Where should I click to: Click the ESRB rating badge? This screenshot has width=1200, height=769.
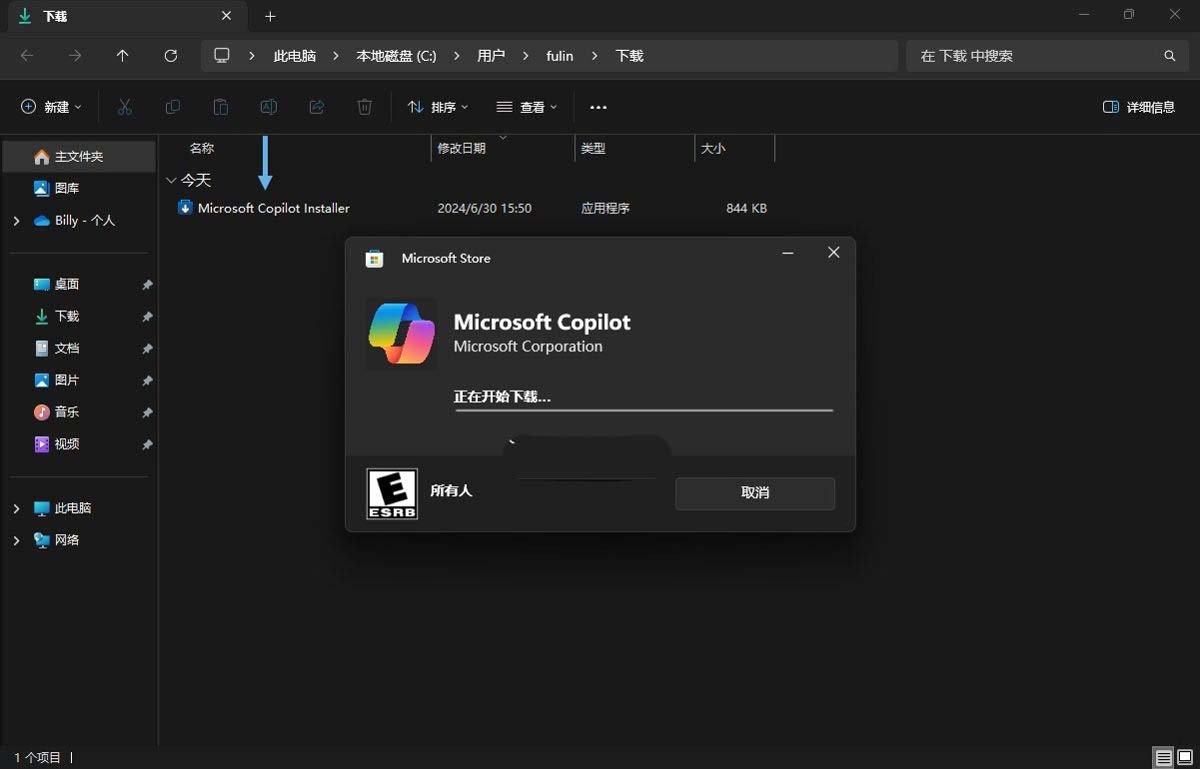(392, 493)
